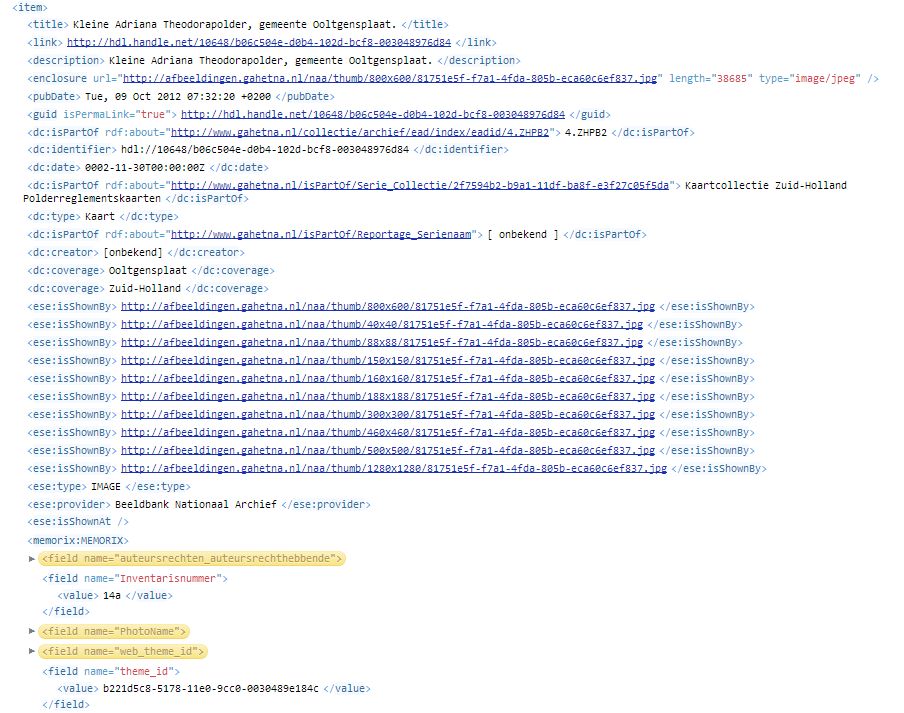Screen dimensions: 904x713
Task: Open the 300x300 thumbnail URL
Action: (388, 414)
